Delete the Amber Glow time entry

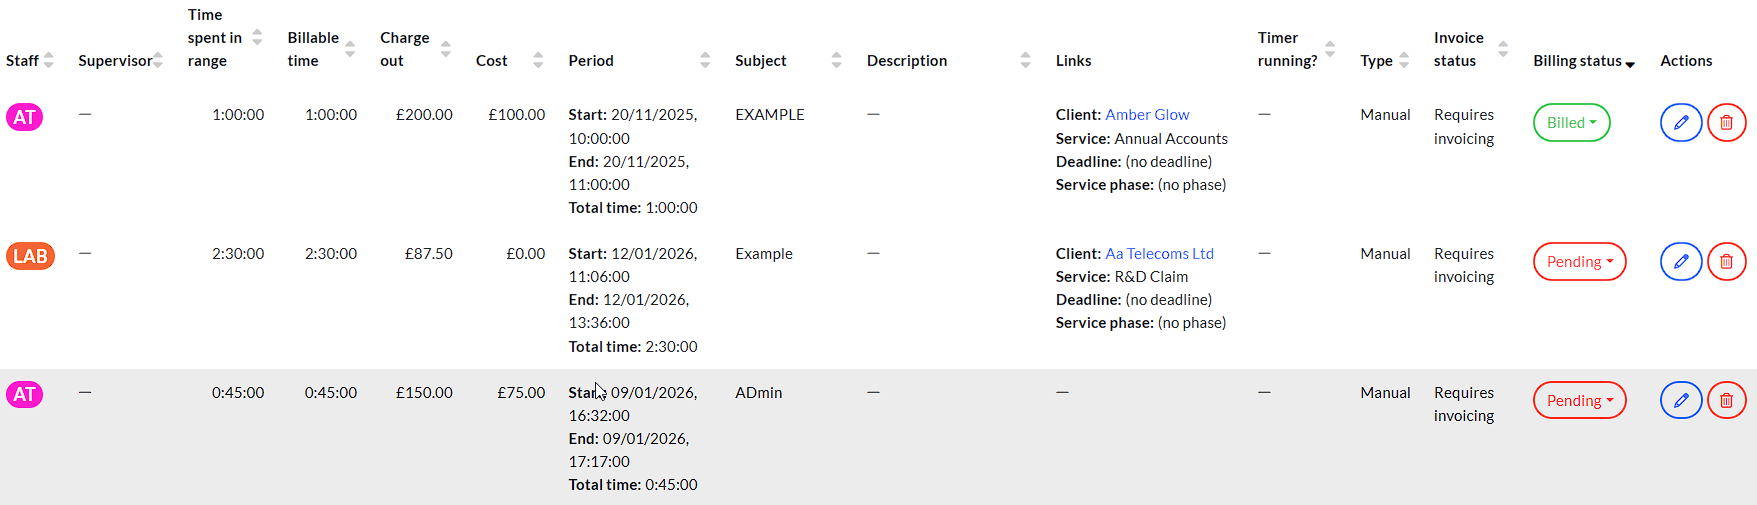tap(1726, 123)
